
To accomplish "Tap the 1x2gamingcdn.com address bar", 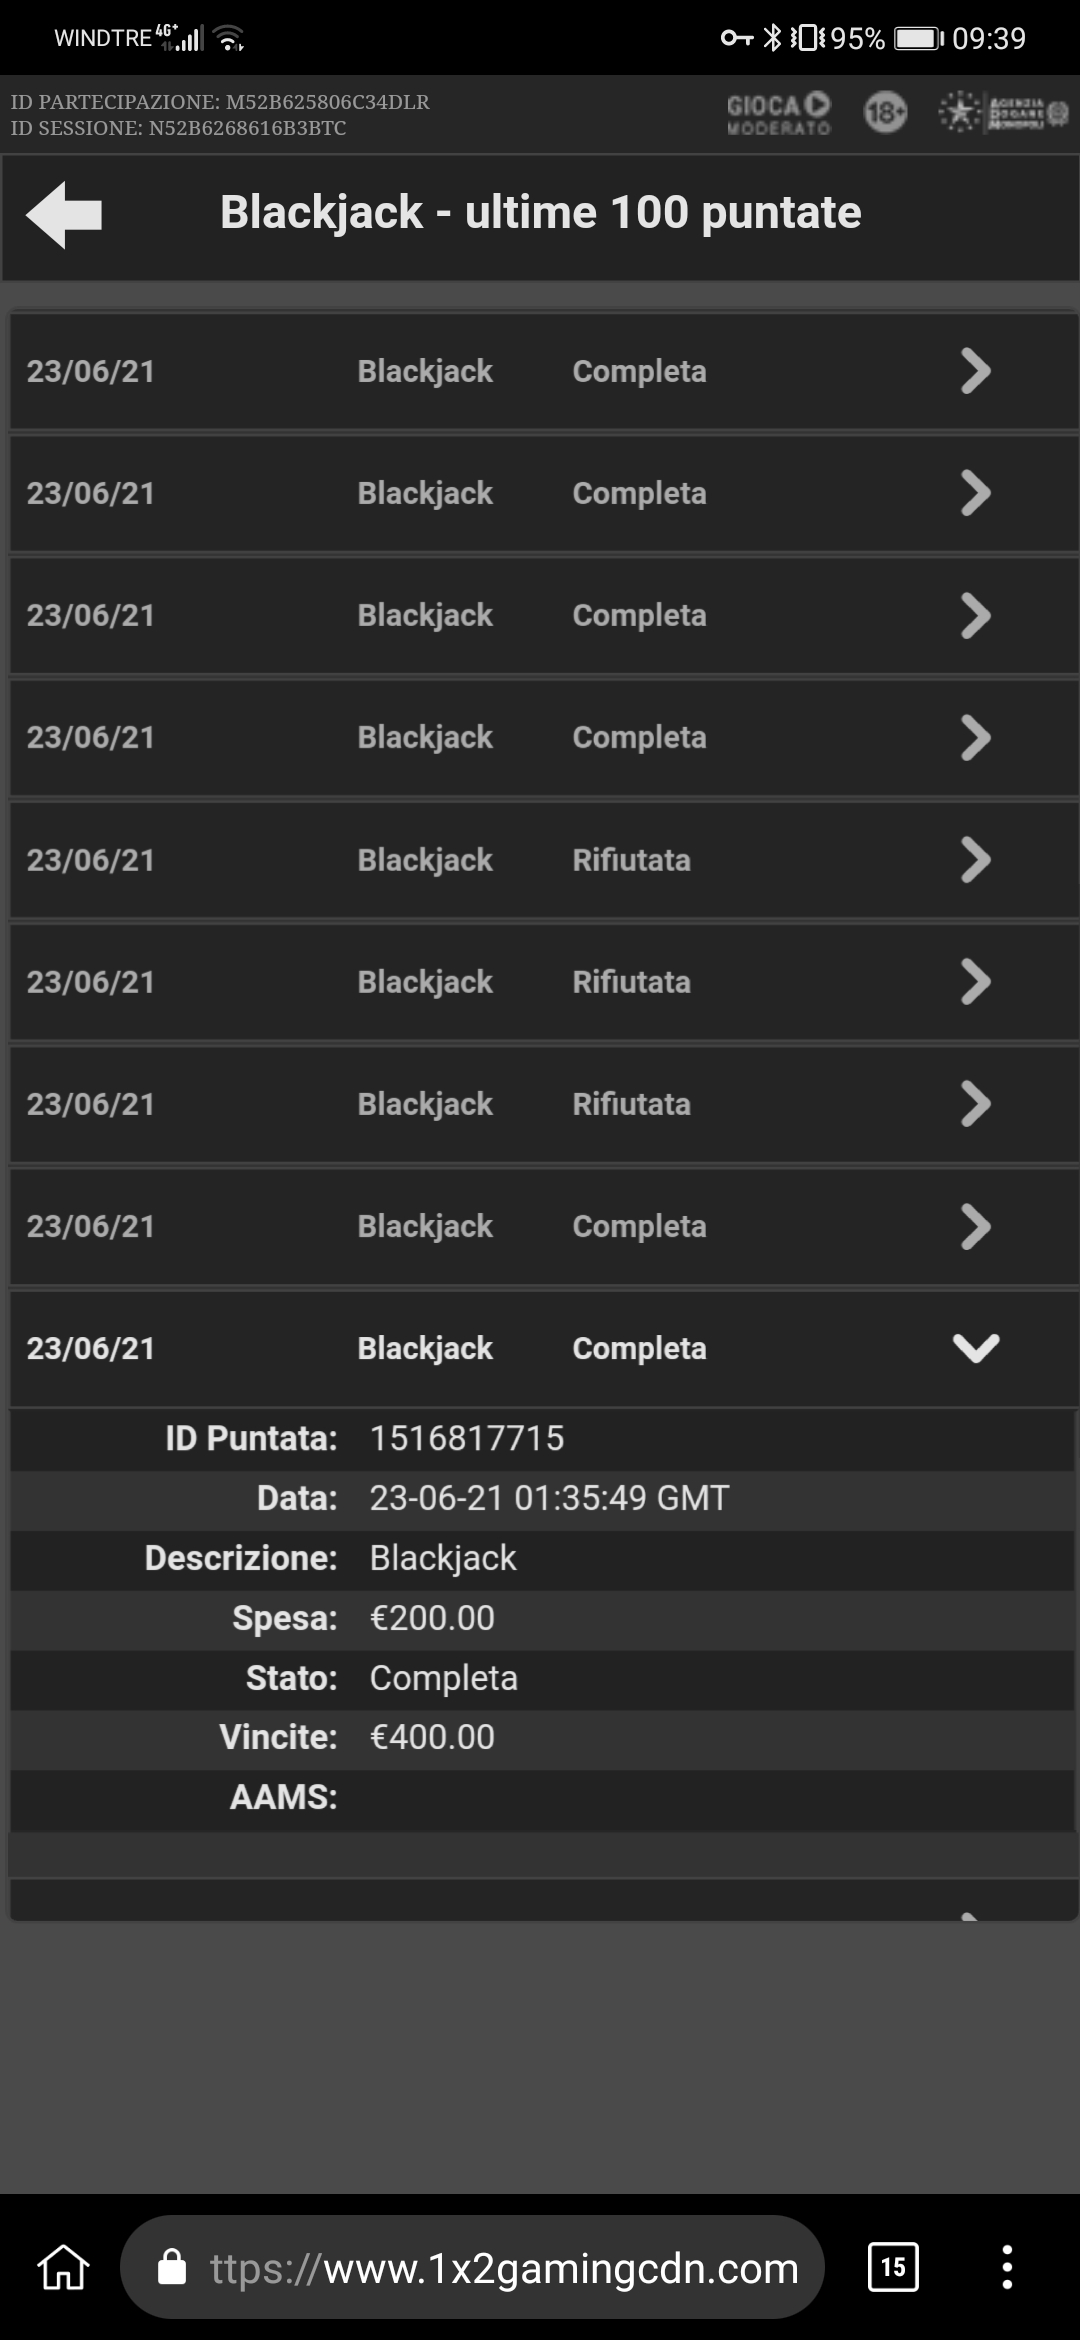I will pos(472,2266).
